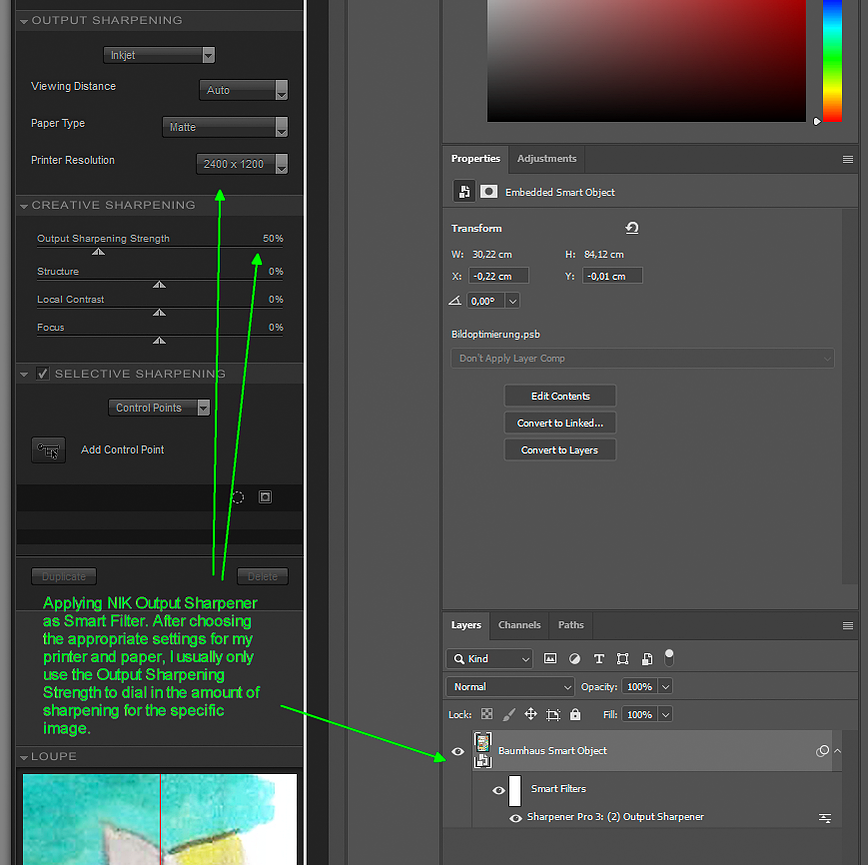The width and height of the screenshot is (868, 865).
Task: Click the smart filter indicator on Baumhaus layer
Action: (x=822, y=751)
